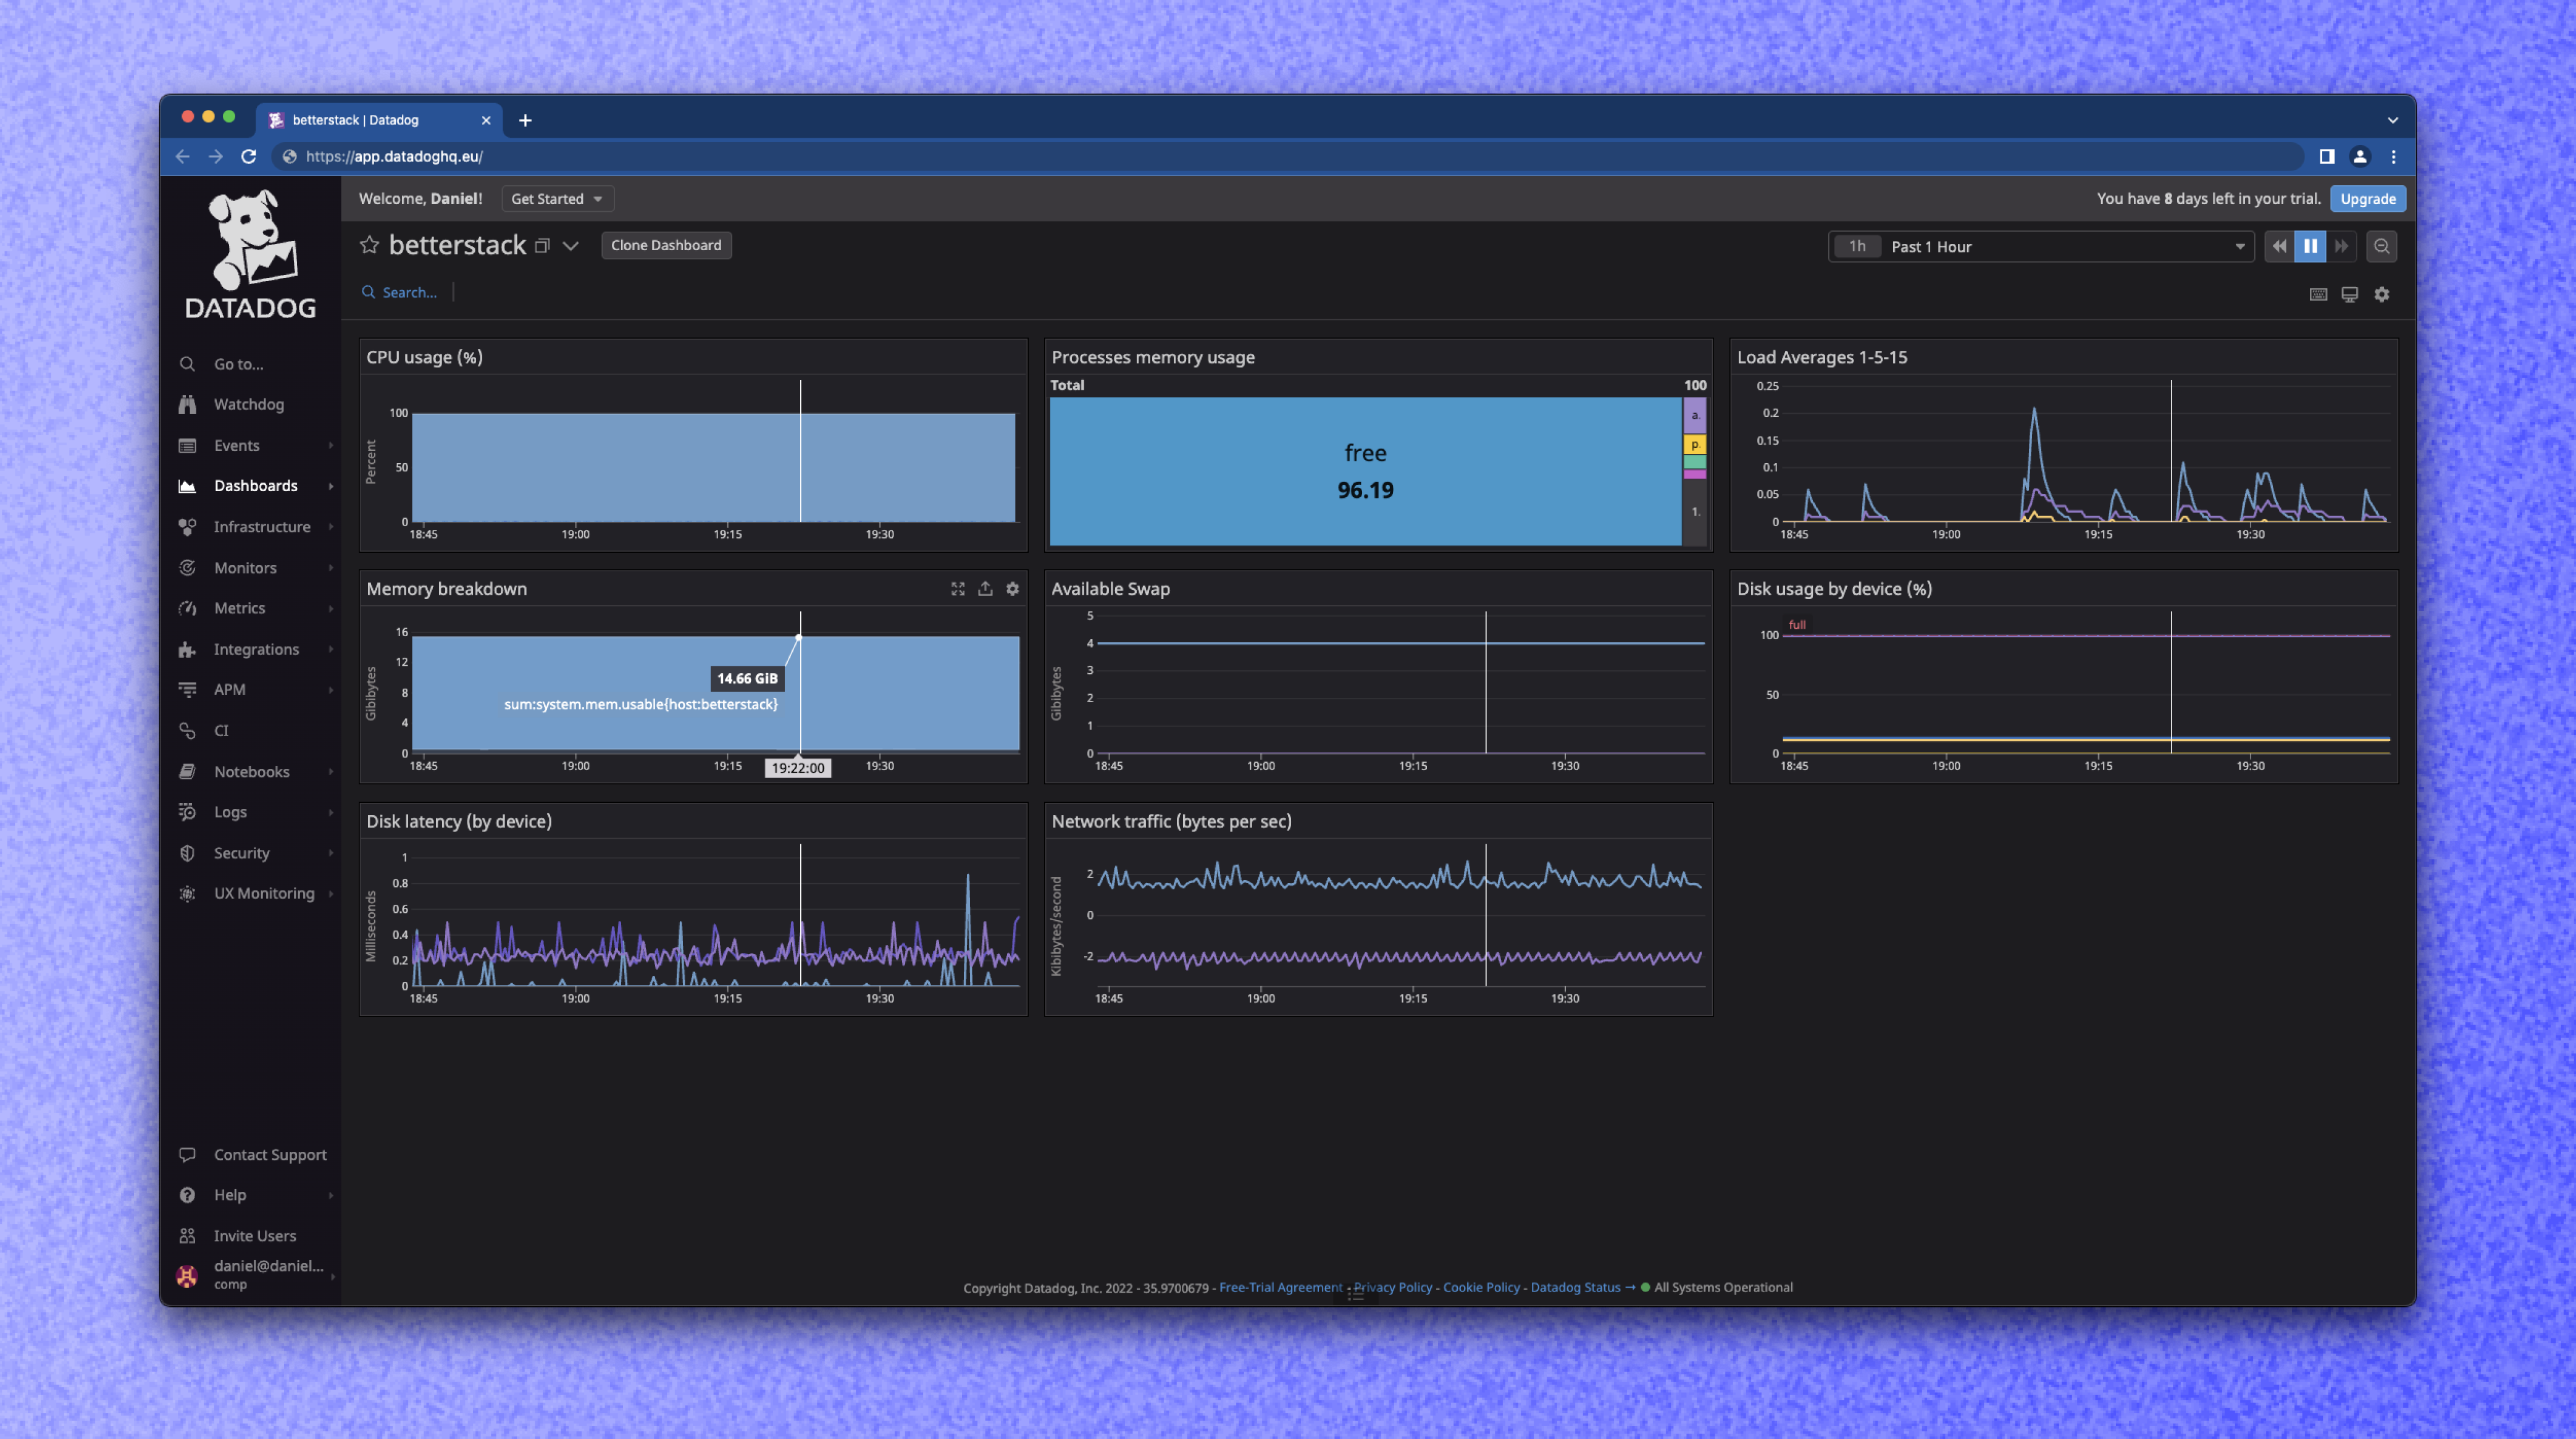Image resolution: width=2576 pixels, height=1439 pixels.
Task: Click fullscreen icon on Memory breakdown widget
Action: [x=958, y=589]
